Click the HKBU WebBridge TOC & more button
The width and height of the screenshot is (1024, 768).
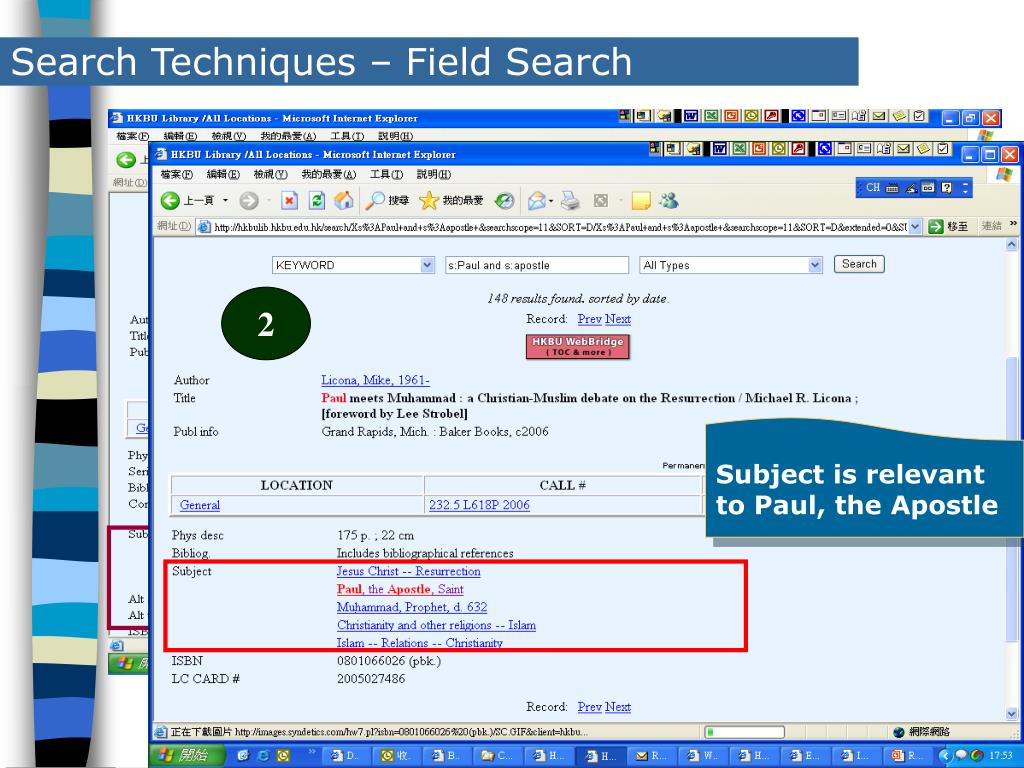point(578,347)
